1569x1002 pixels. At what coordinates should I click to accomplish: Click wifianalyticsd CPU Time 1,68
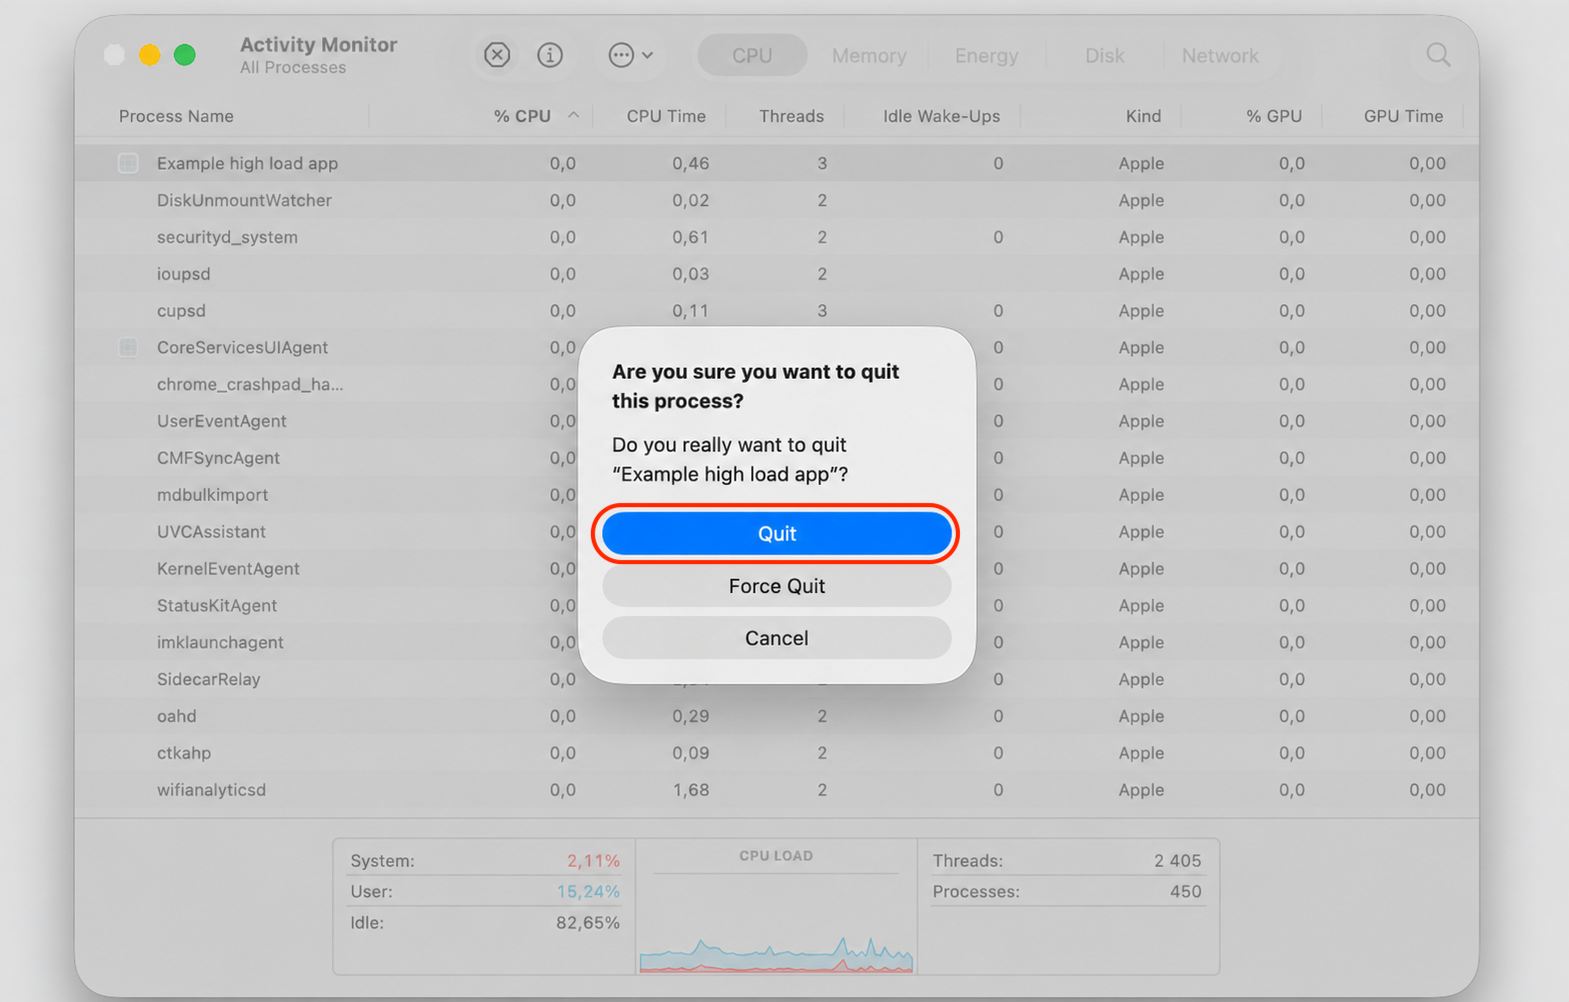[691, 790]
